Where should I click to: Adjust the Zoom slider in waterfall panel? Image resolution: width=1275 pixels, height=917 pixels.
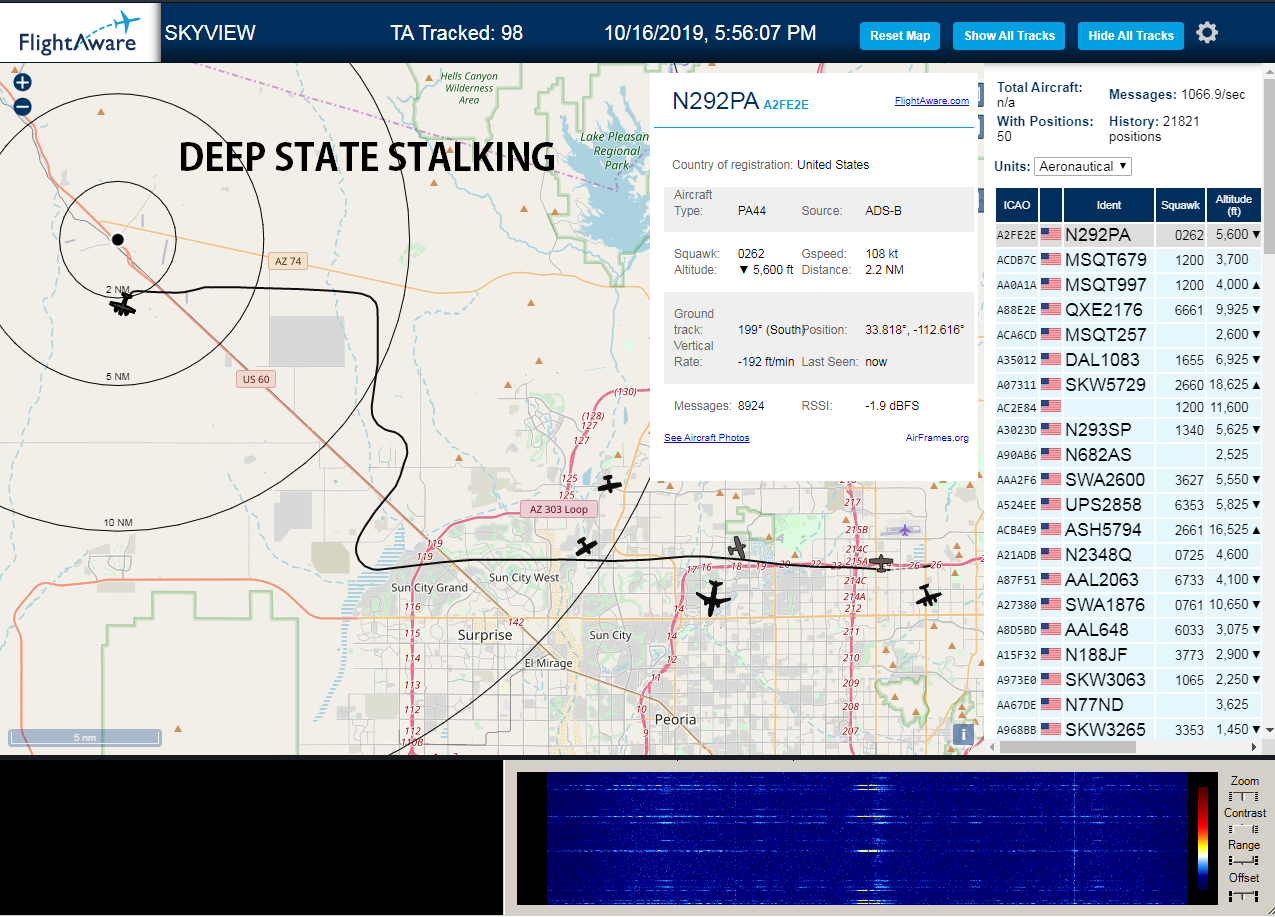pos(1242,796)
